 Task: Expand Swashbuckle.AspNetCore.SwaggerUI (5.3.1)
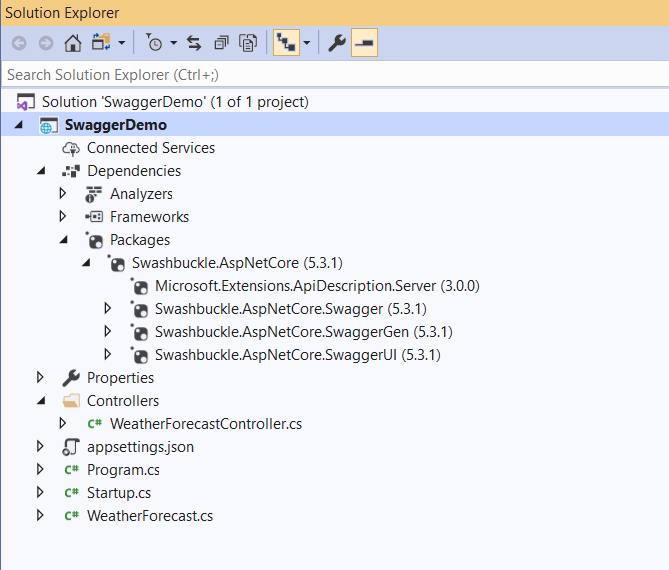point(108,355)
